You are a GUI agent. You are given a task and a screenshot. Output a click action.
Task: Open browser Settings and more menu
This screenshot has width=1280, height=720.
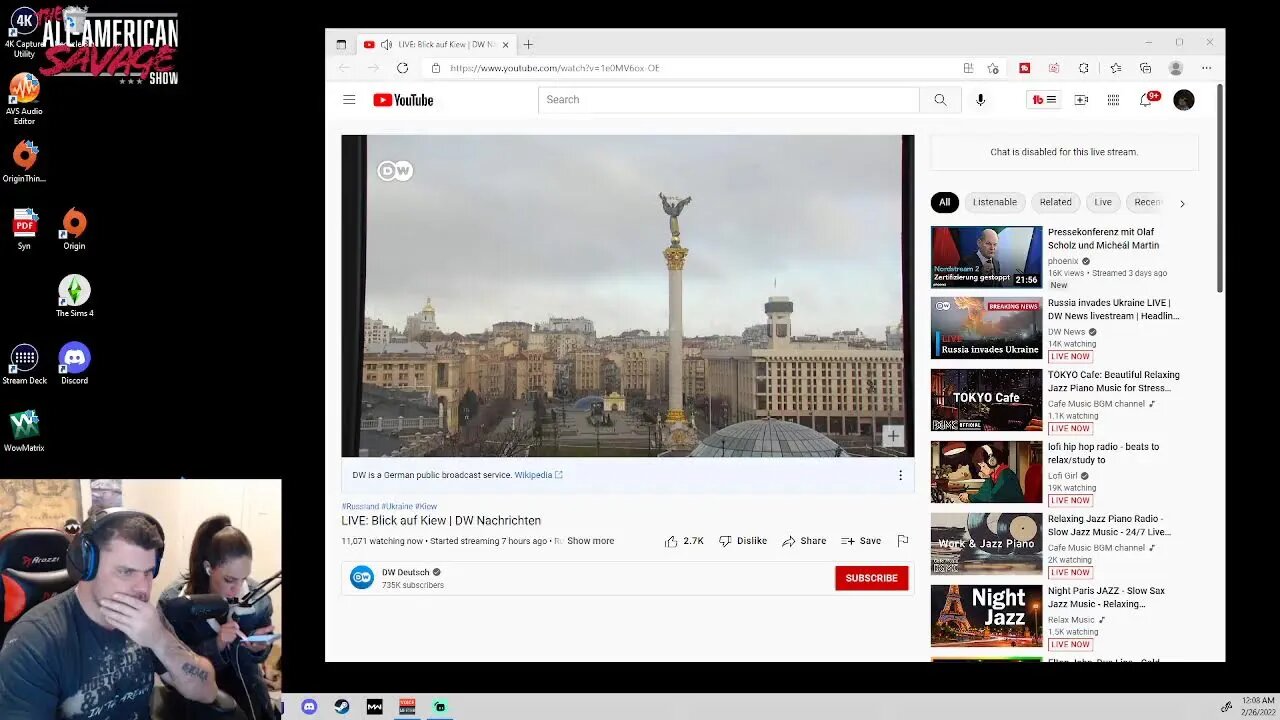[1207, 68]
